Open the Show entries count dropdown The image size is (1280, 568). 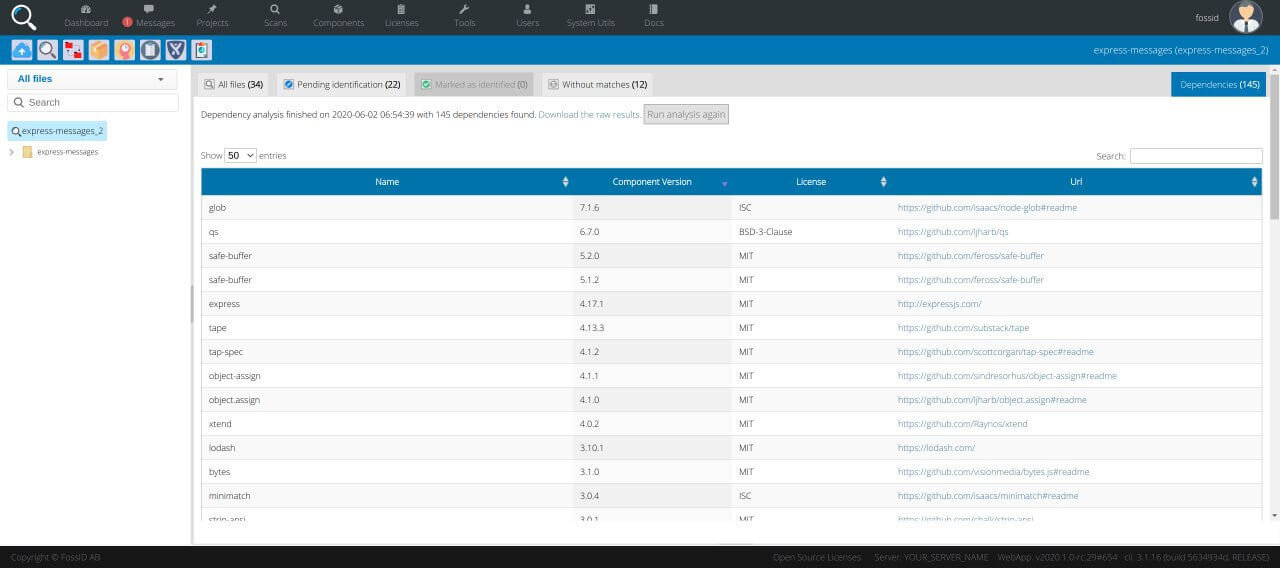[x=240, y=156]
